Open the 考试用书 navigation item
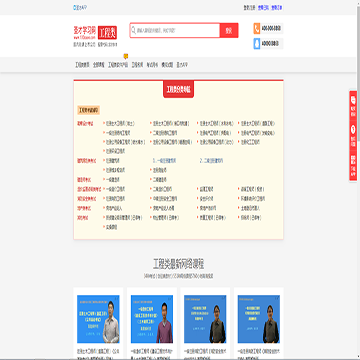The height and width of the screenshot is (360, 360). point(152,65)
